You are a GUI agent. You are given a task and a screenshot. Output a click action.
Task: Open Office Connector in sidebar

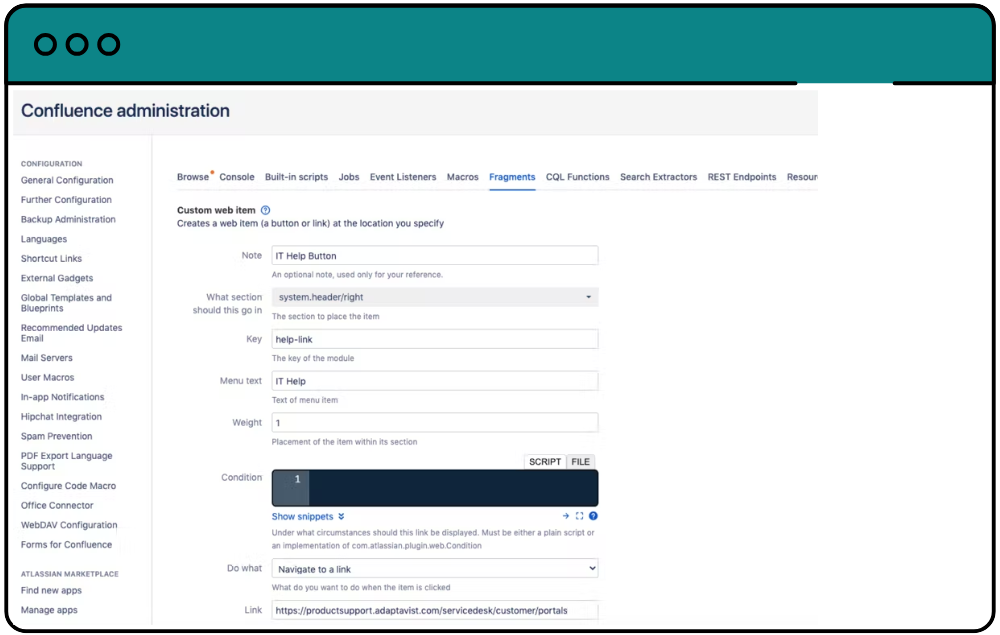coord(57,506)
